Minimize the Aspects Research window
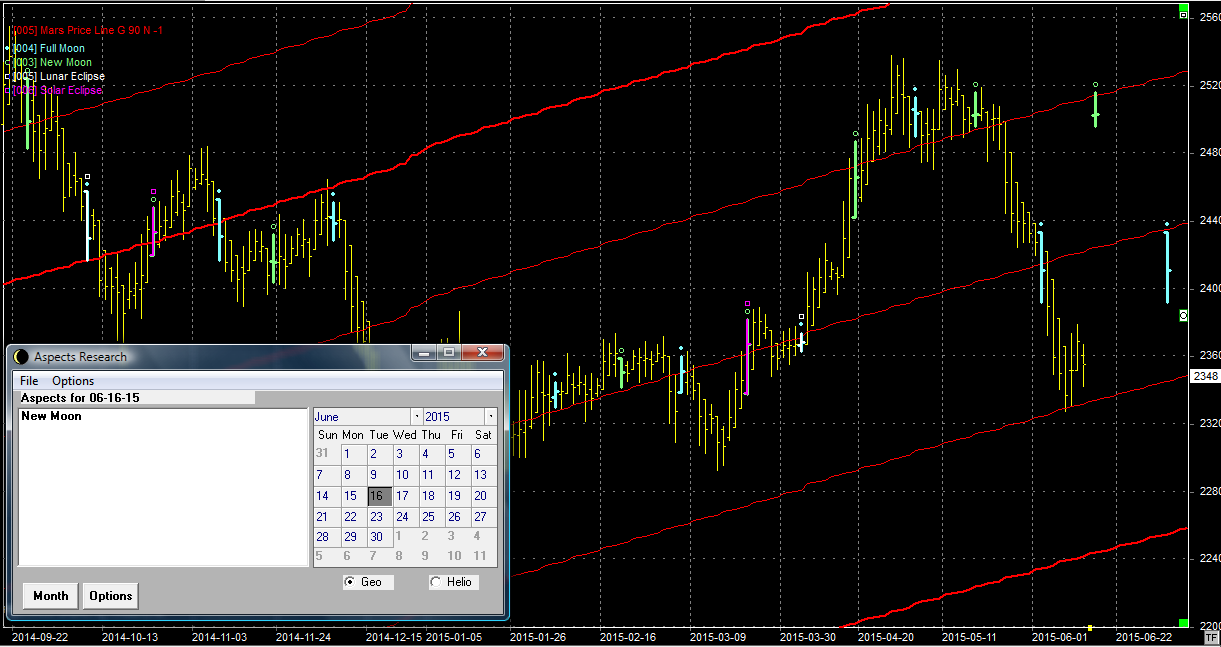The image size is (1221, 647). coord(424,352)
